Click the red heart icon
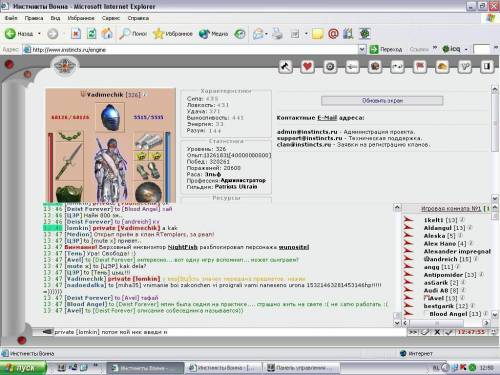The height and width of the screenshot is (375, 500). tap(307, 67)
